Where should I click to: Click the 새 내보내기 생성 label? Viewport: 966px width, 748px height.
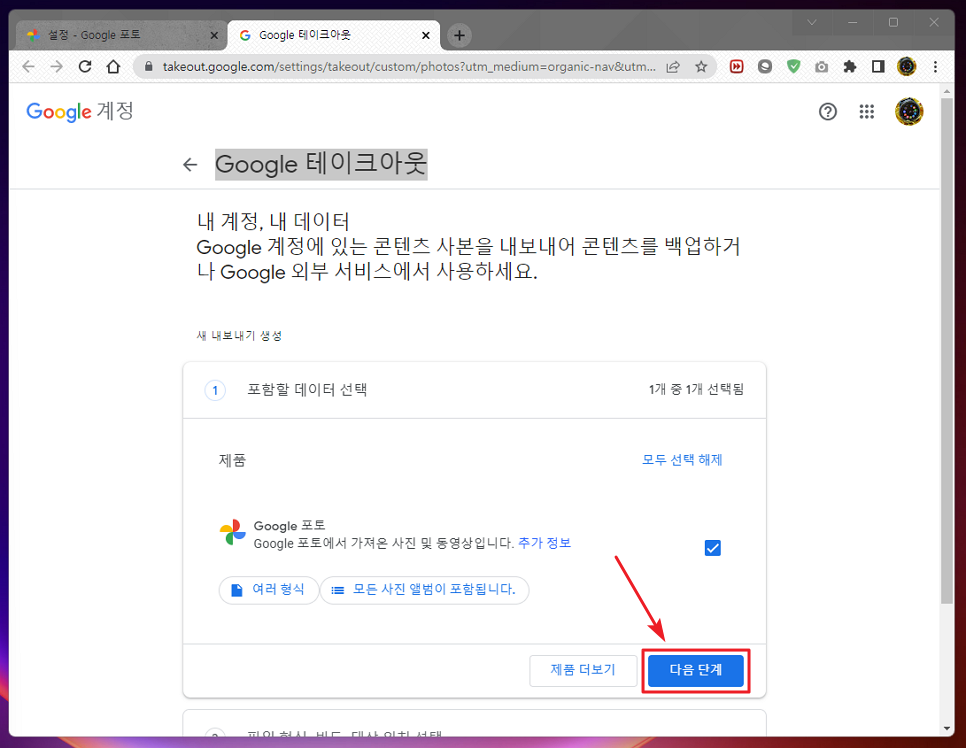239,336
